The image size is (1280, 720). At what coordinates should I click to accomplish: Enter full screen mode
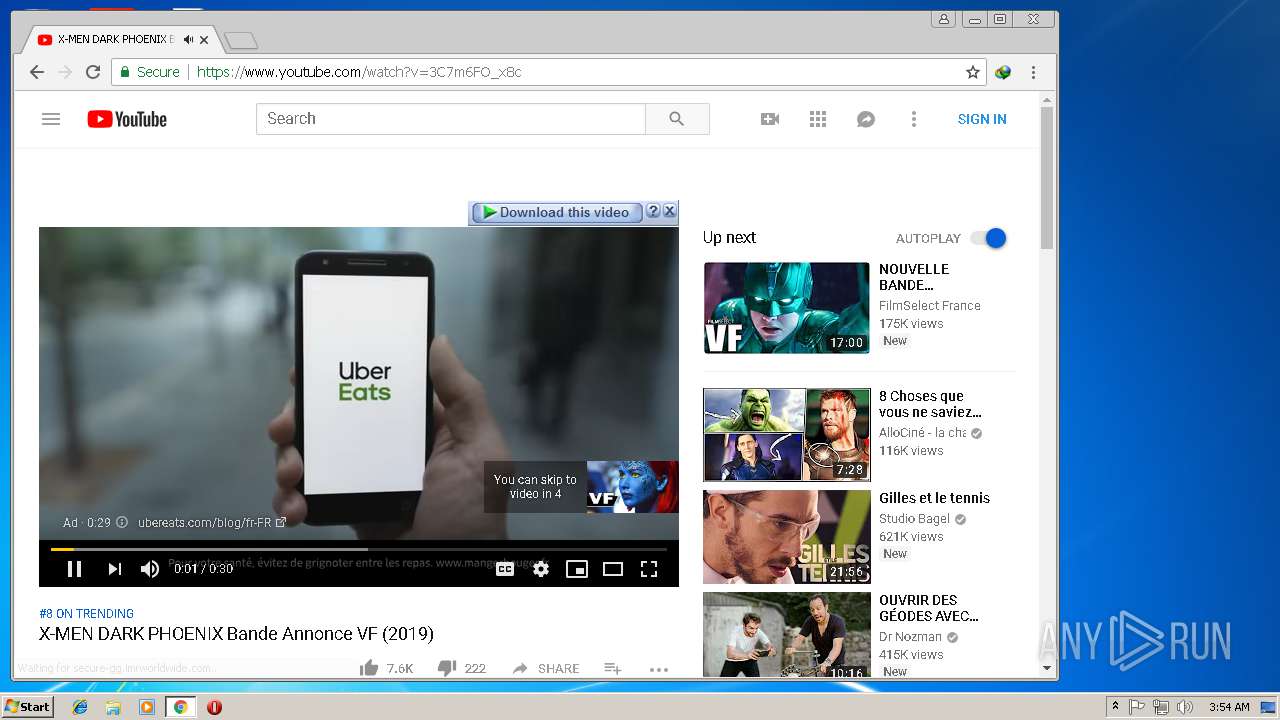point(649,569)
